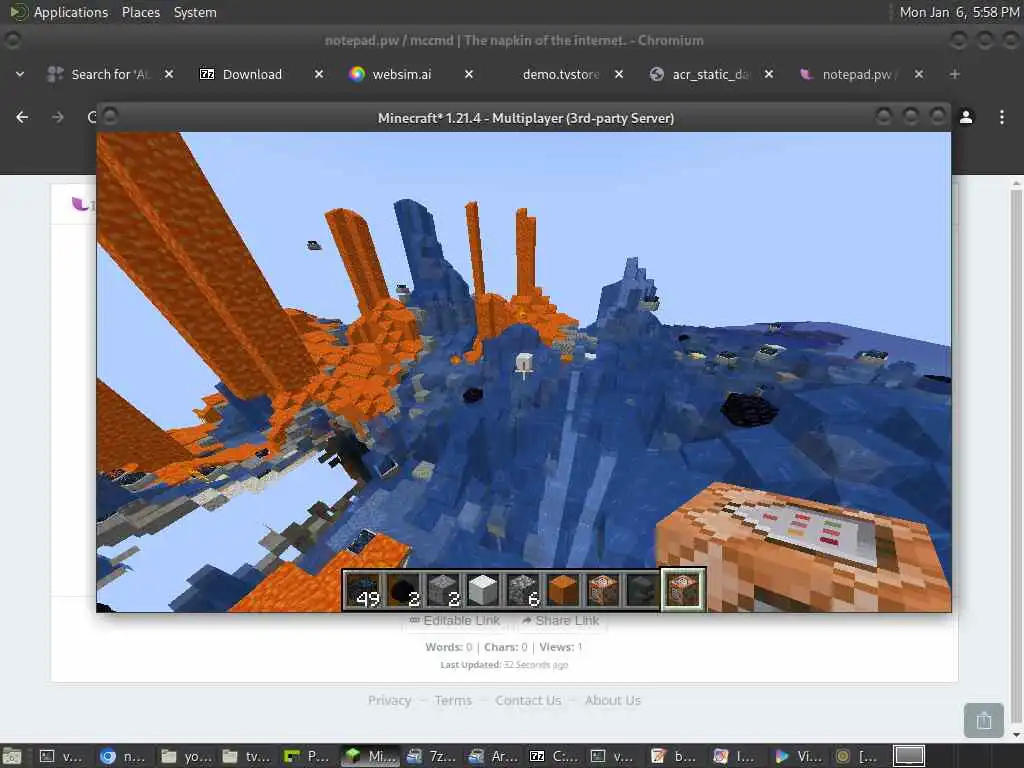
Task: Open the About Us link
Action: [x=613, y=701]
